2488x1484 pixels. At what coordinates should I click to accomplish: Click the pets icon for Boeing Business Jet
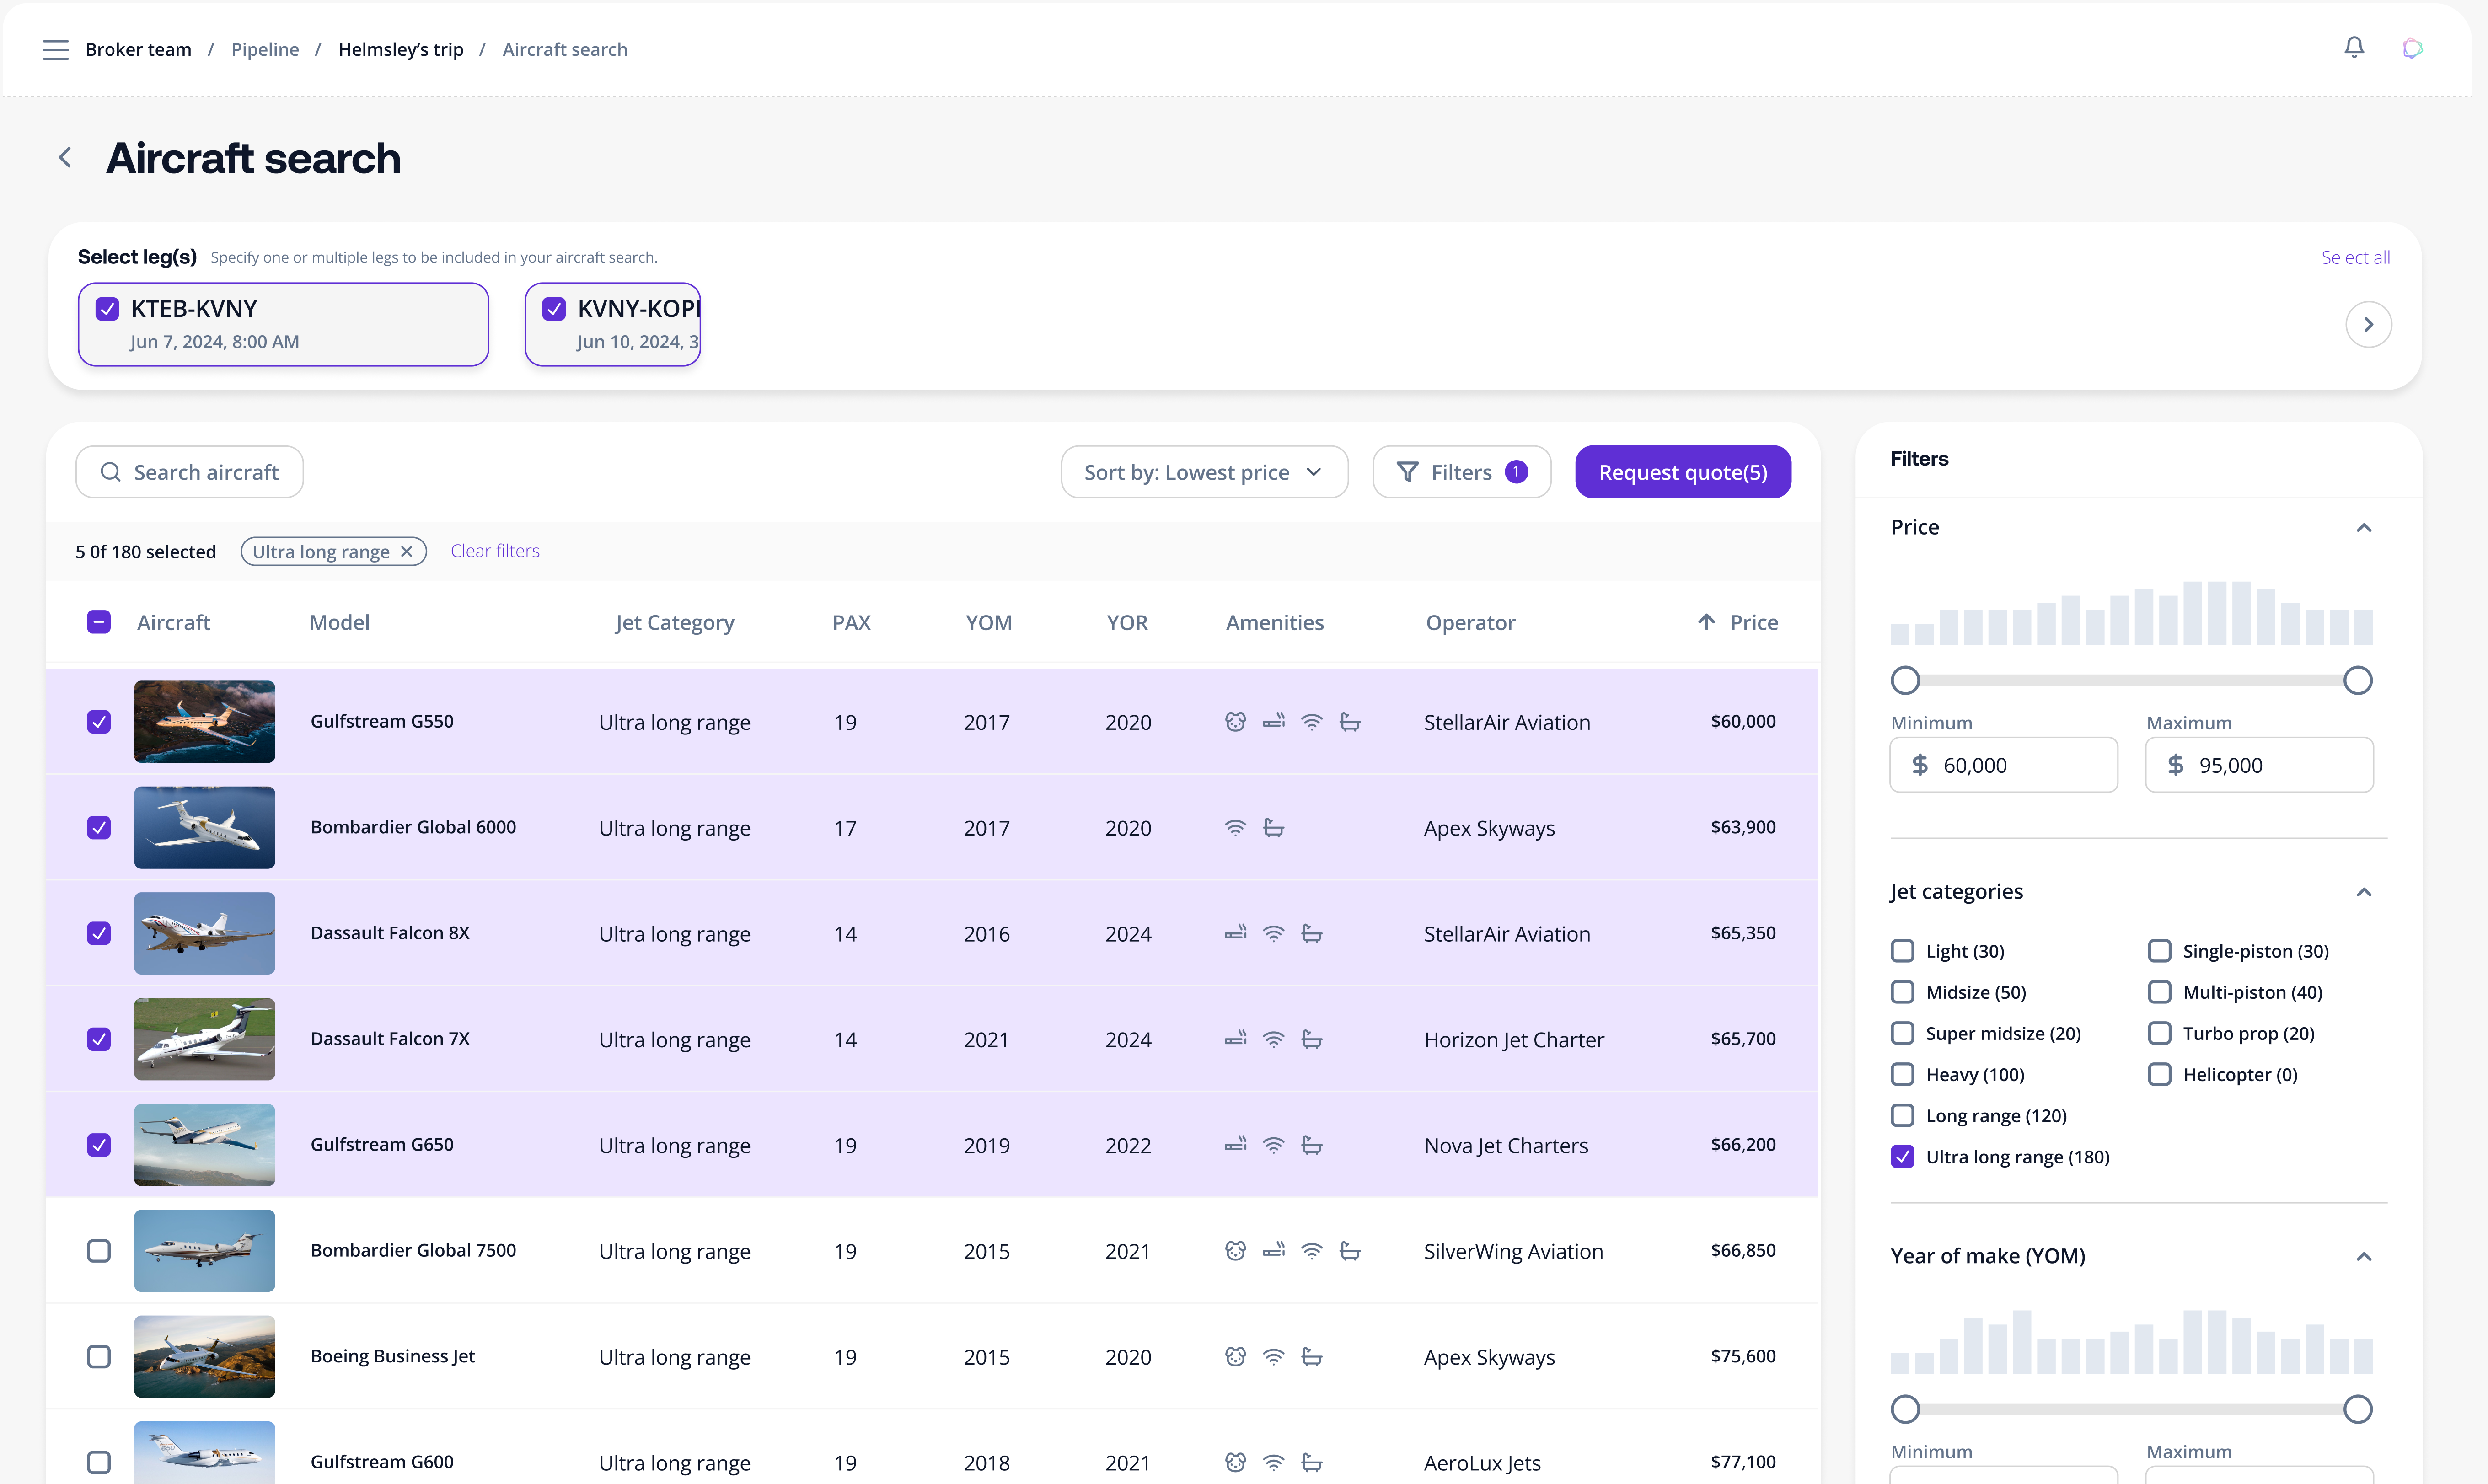(x=1236, y=1357)
